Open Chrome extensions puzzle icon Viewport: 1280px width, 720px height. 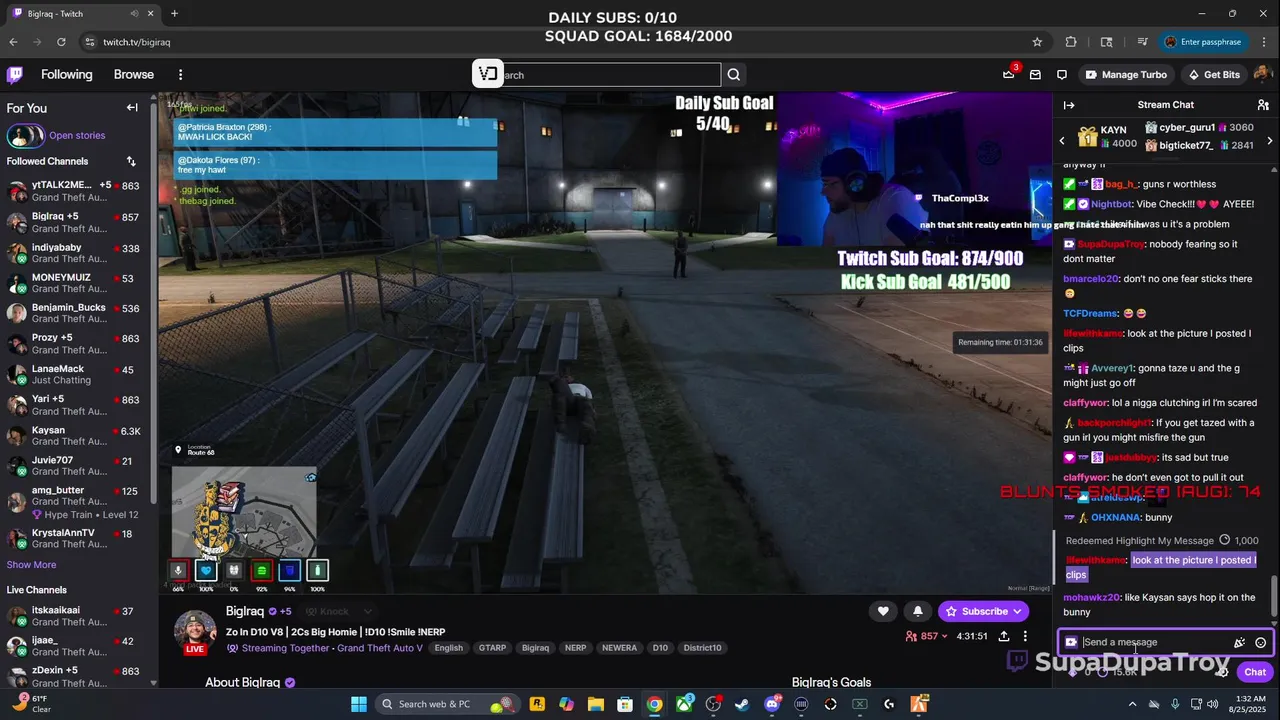click(1071, 42)
